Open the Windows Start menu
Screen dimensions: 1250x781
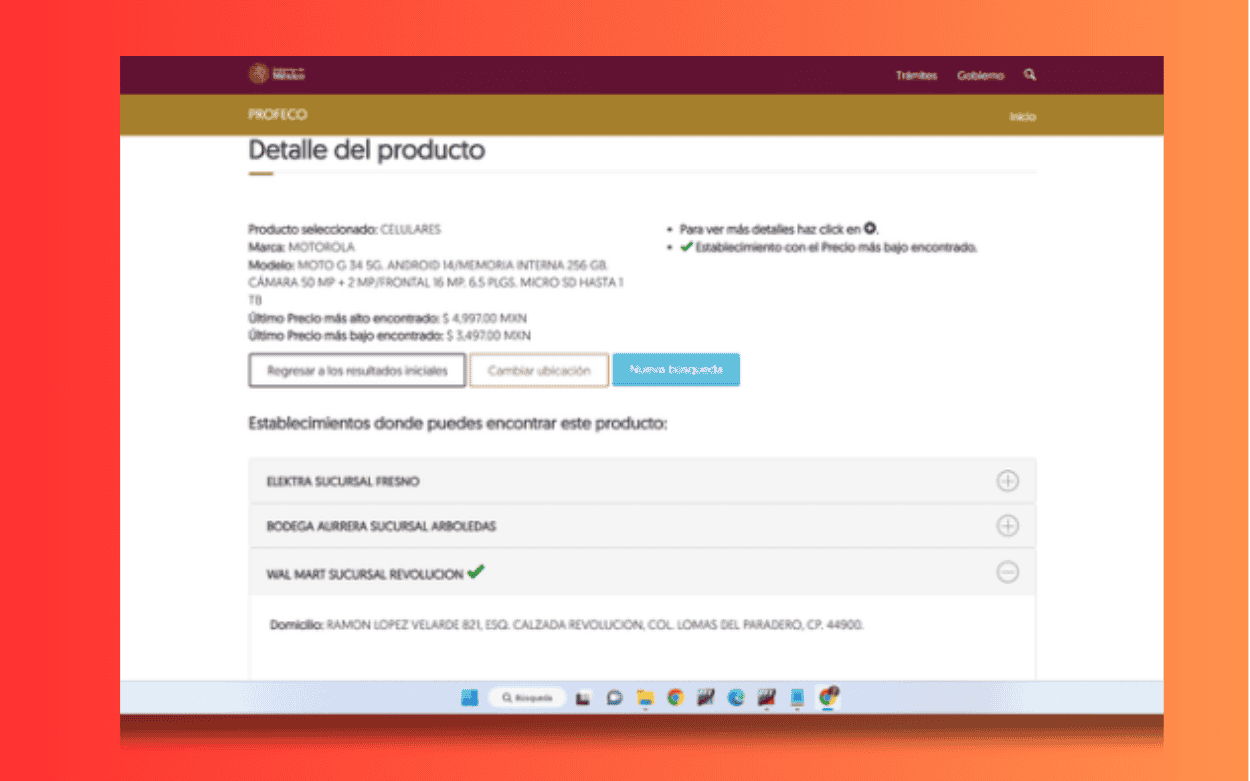tap(469, 698)
